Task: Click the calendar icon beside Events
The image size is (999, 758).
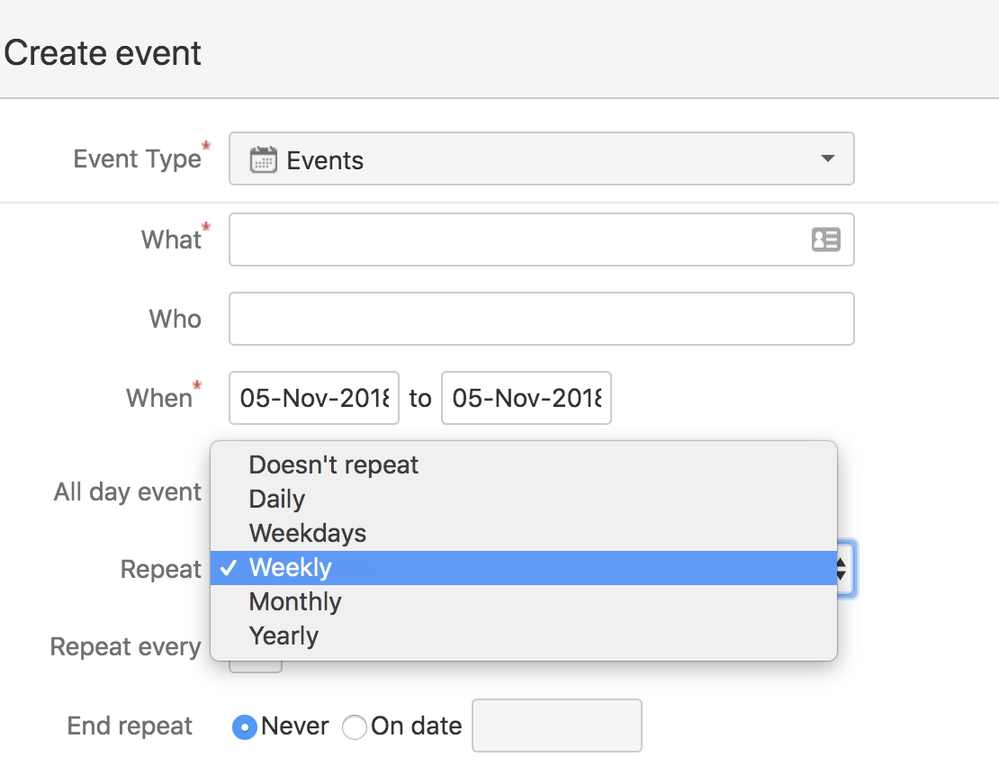Action: coord(263,160)
